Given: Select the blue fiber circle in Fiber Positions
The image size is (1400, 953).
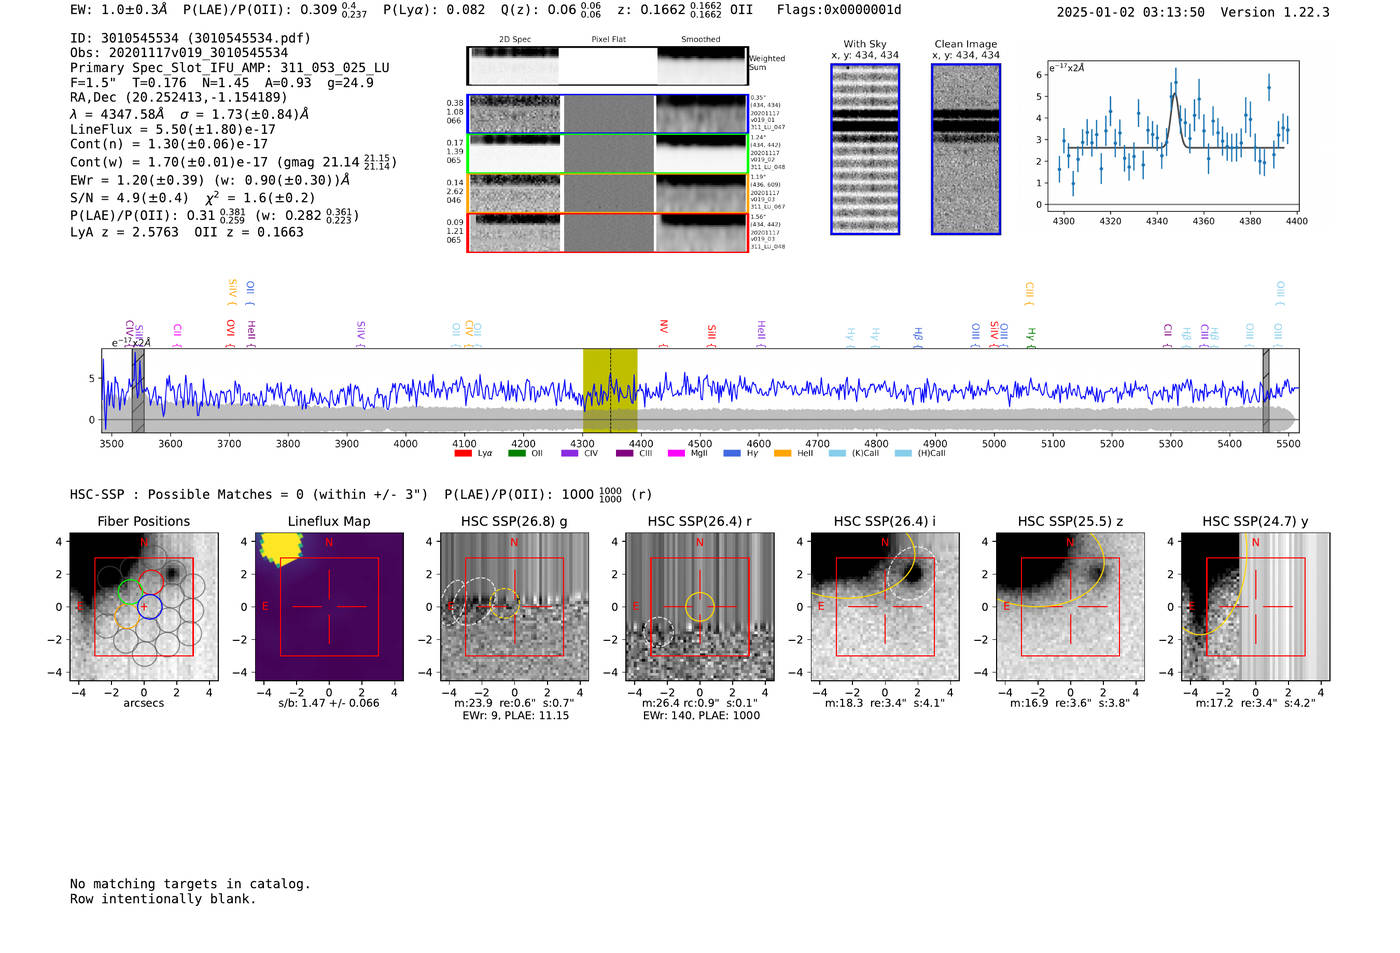Looking at the screenshot, I should coord(149,606).
